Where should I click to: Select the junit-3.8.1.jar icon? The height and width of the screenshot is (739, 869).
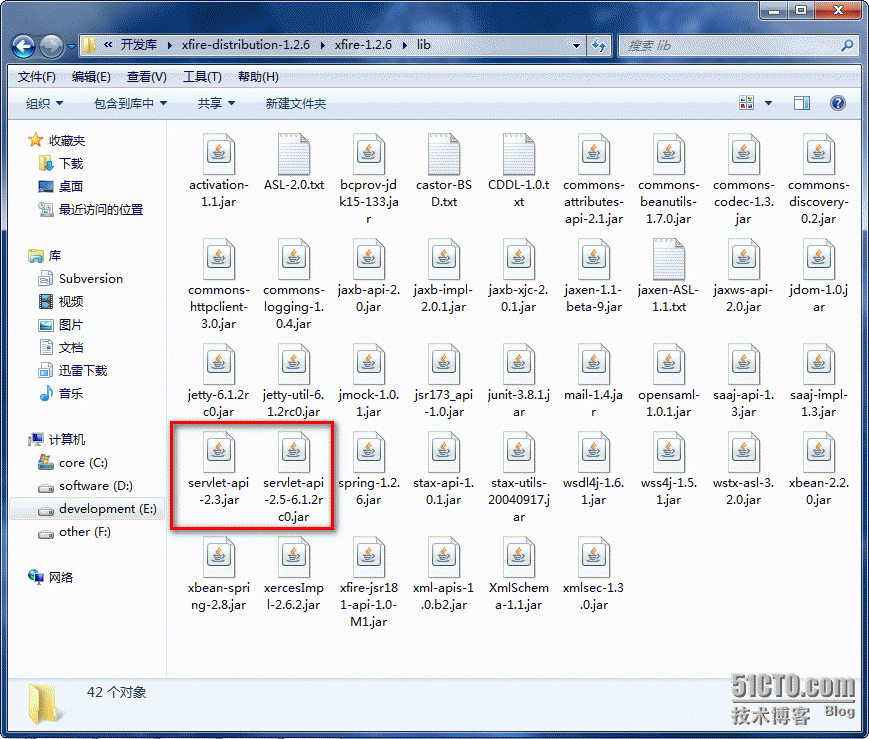tap(519, 364)
